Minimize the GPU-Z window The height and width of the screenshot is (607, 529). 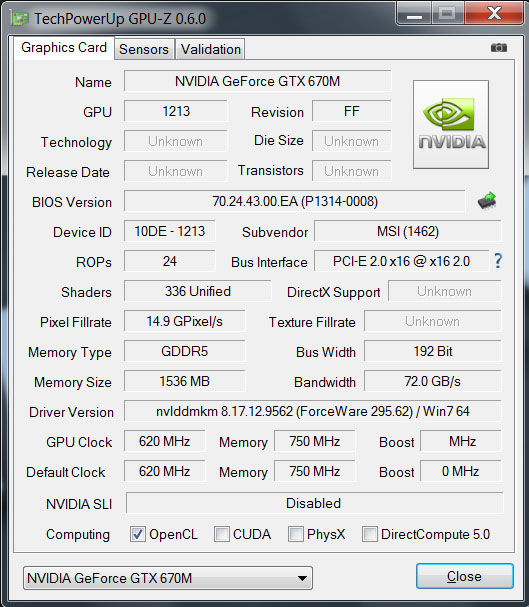(x=414, y=13)
